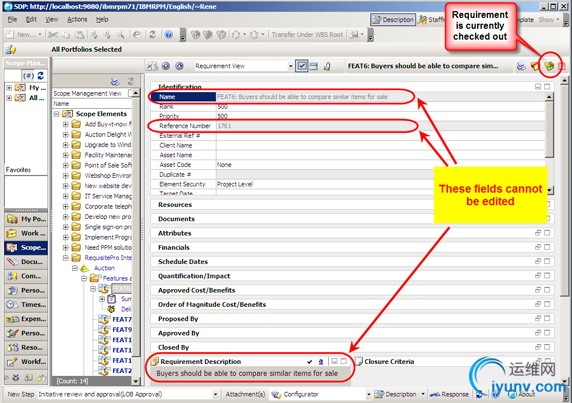572x403 pixels.
Task: Select IT Service Manag folder
Action: [108, 196]
